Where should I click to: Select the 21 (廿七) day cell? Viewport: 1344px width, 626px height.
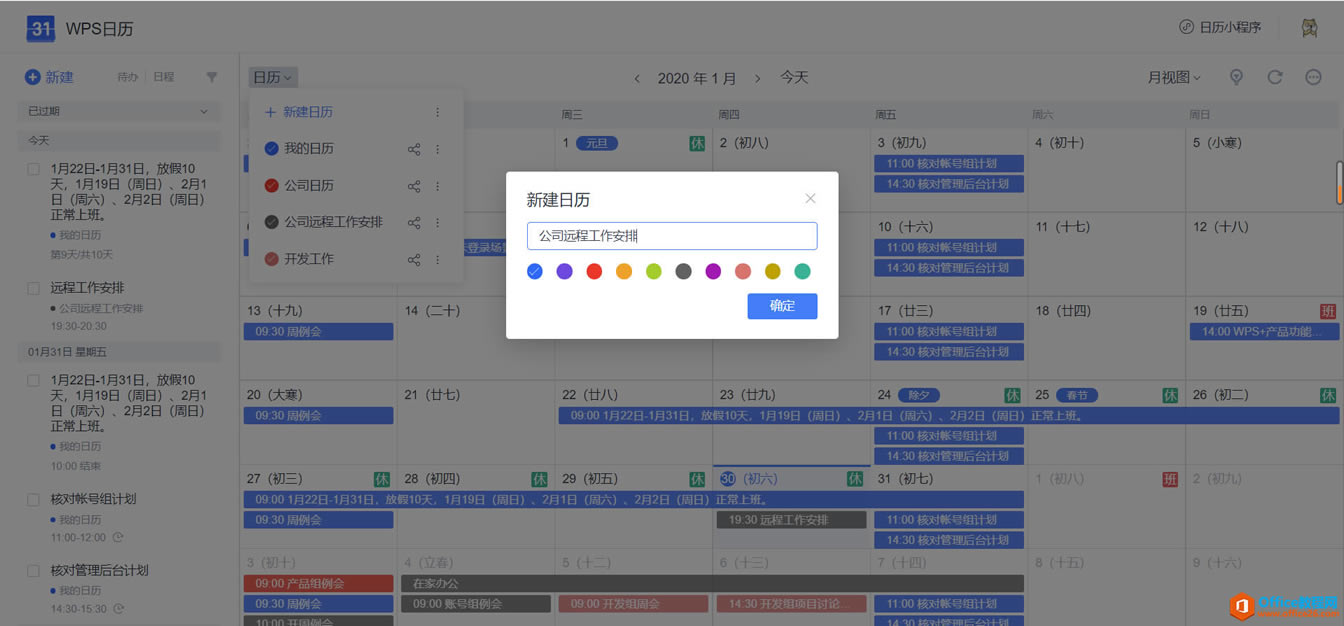[476, 422]
